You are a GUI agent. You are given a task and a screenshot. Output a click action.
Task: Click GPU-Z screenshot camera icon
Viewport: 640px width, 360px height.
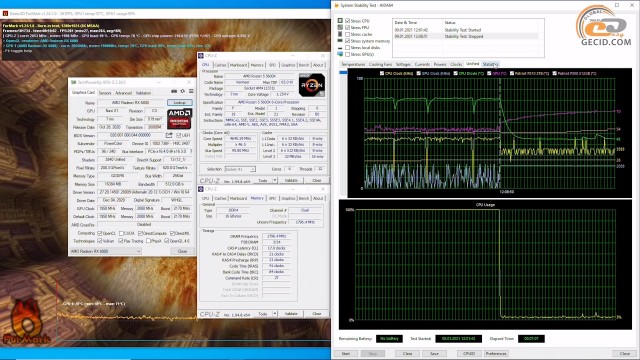(x=174, y=91)
